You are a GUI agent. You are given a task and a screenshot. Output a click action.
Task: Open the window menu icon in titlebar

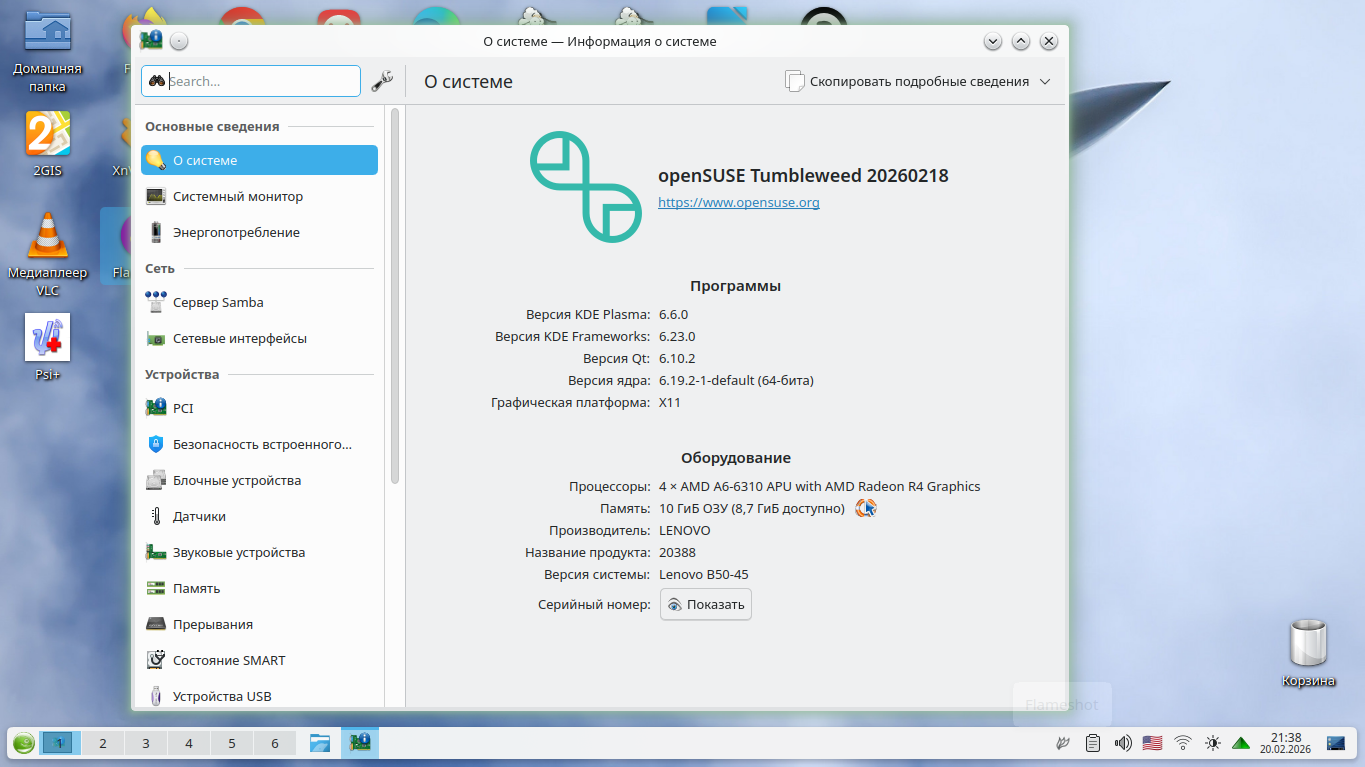151,41
